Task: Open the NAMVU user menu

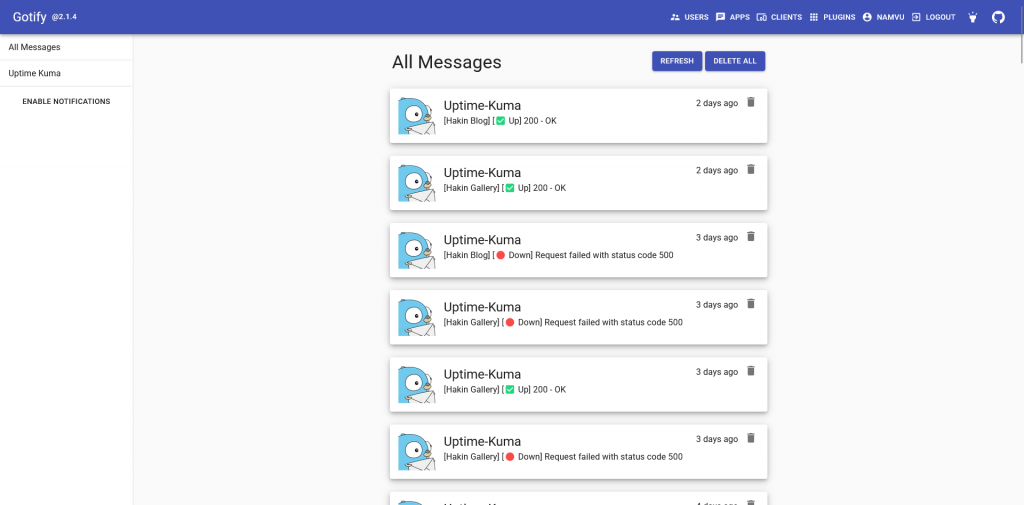Action: (x=884, y=18)
